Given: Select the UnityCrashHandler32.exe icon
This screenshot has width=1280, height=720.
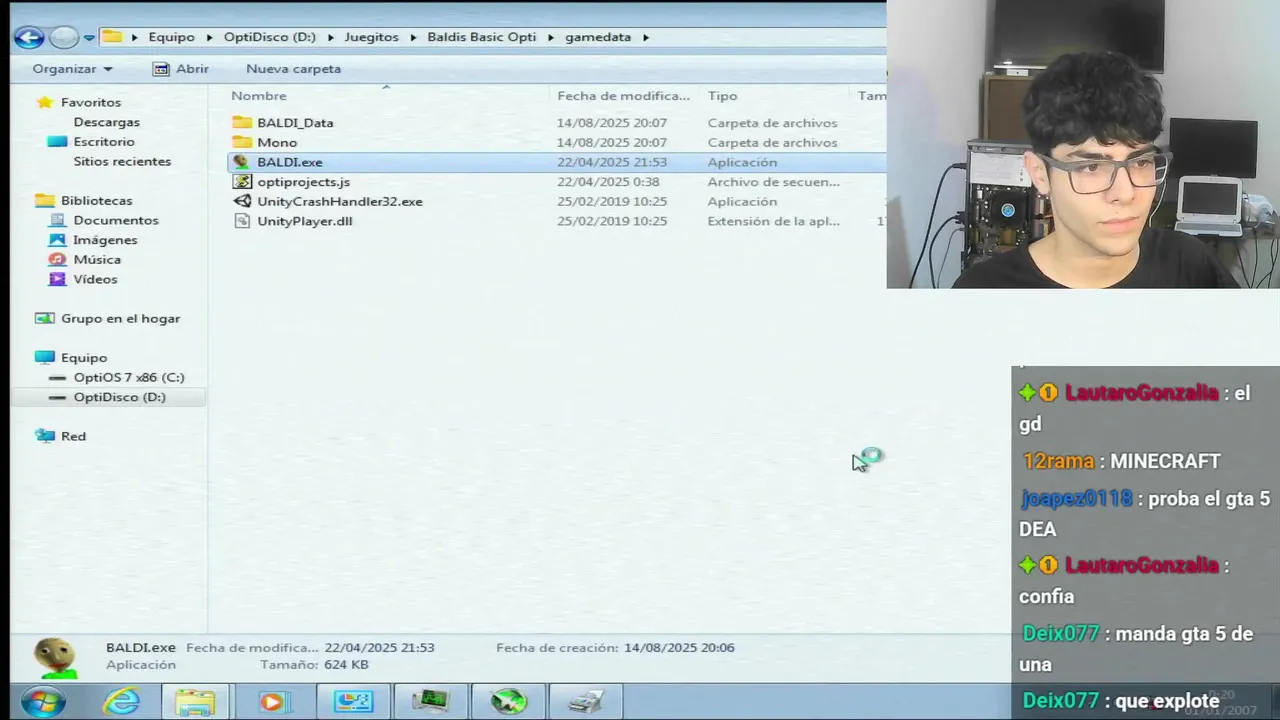Looking at the screenshot, I should click(x=241, y=201).
